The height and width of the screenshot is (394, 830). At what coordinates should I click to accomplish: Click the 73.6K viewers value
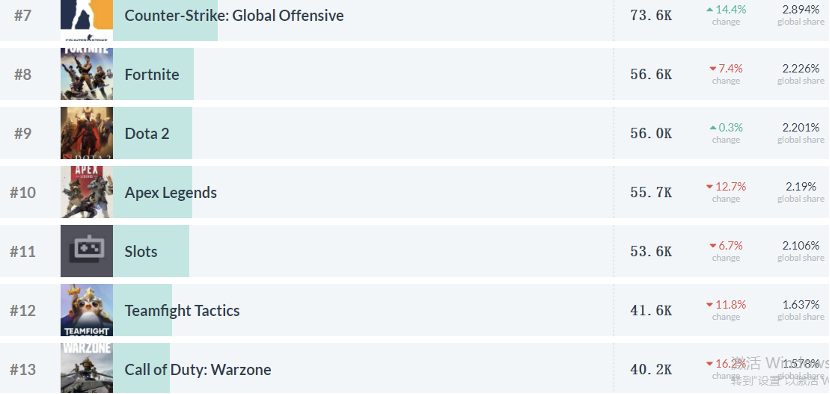click(651, 15)
